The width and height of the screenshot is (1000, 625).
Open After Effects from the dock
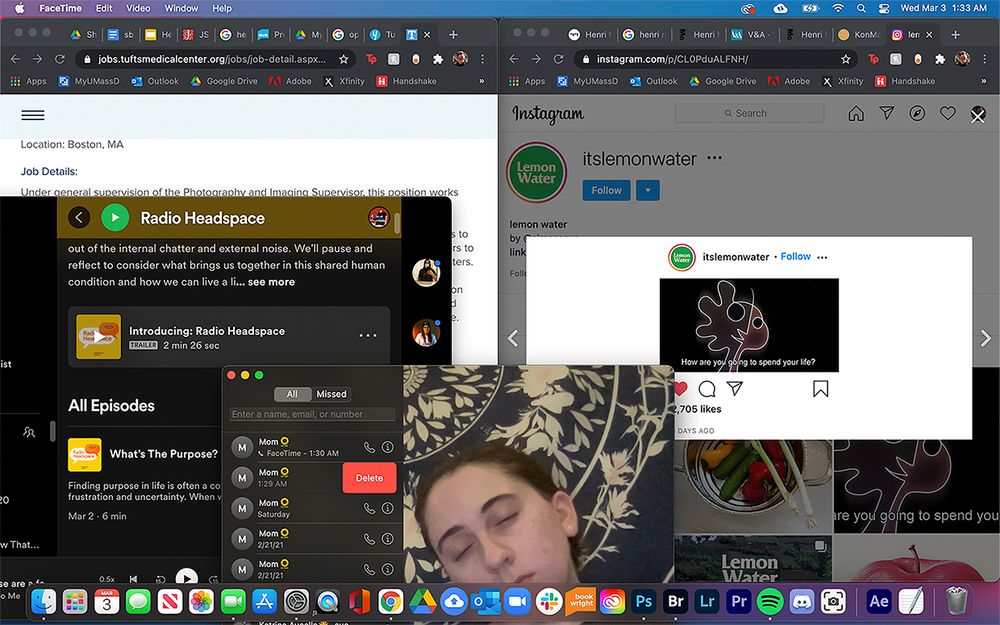coord(879,601)
